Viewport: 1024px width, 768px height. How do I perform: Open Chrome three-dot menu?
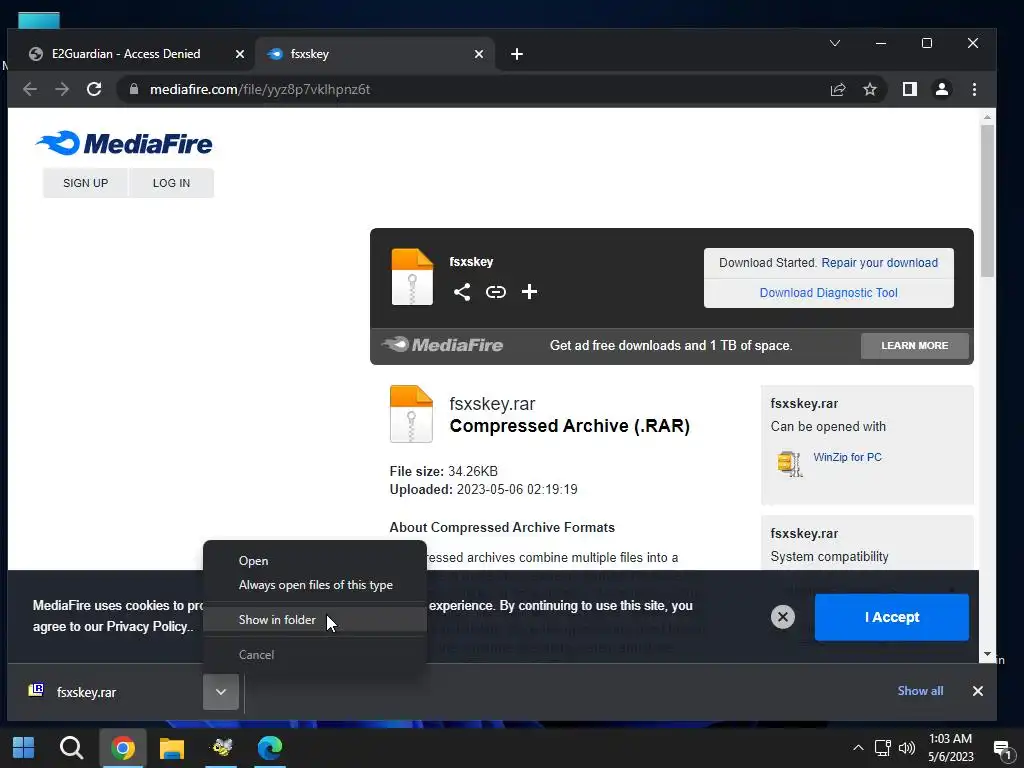tap(974, 89)
